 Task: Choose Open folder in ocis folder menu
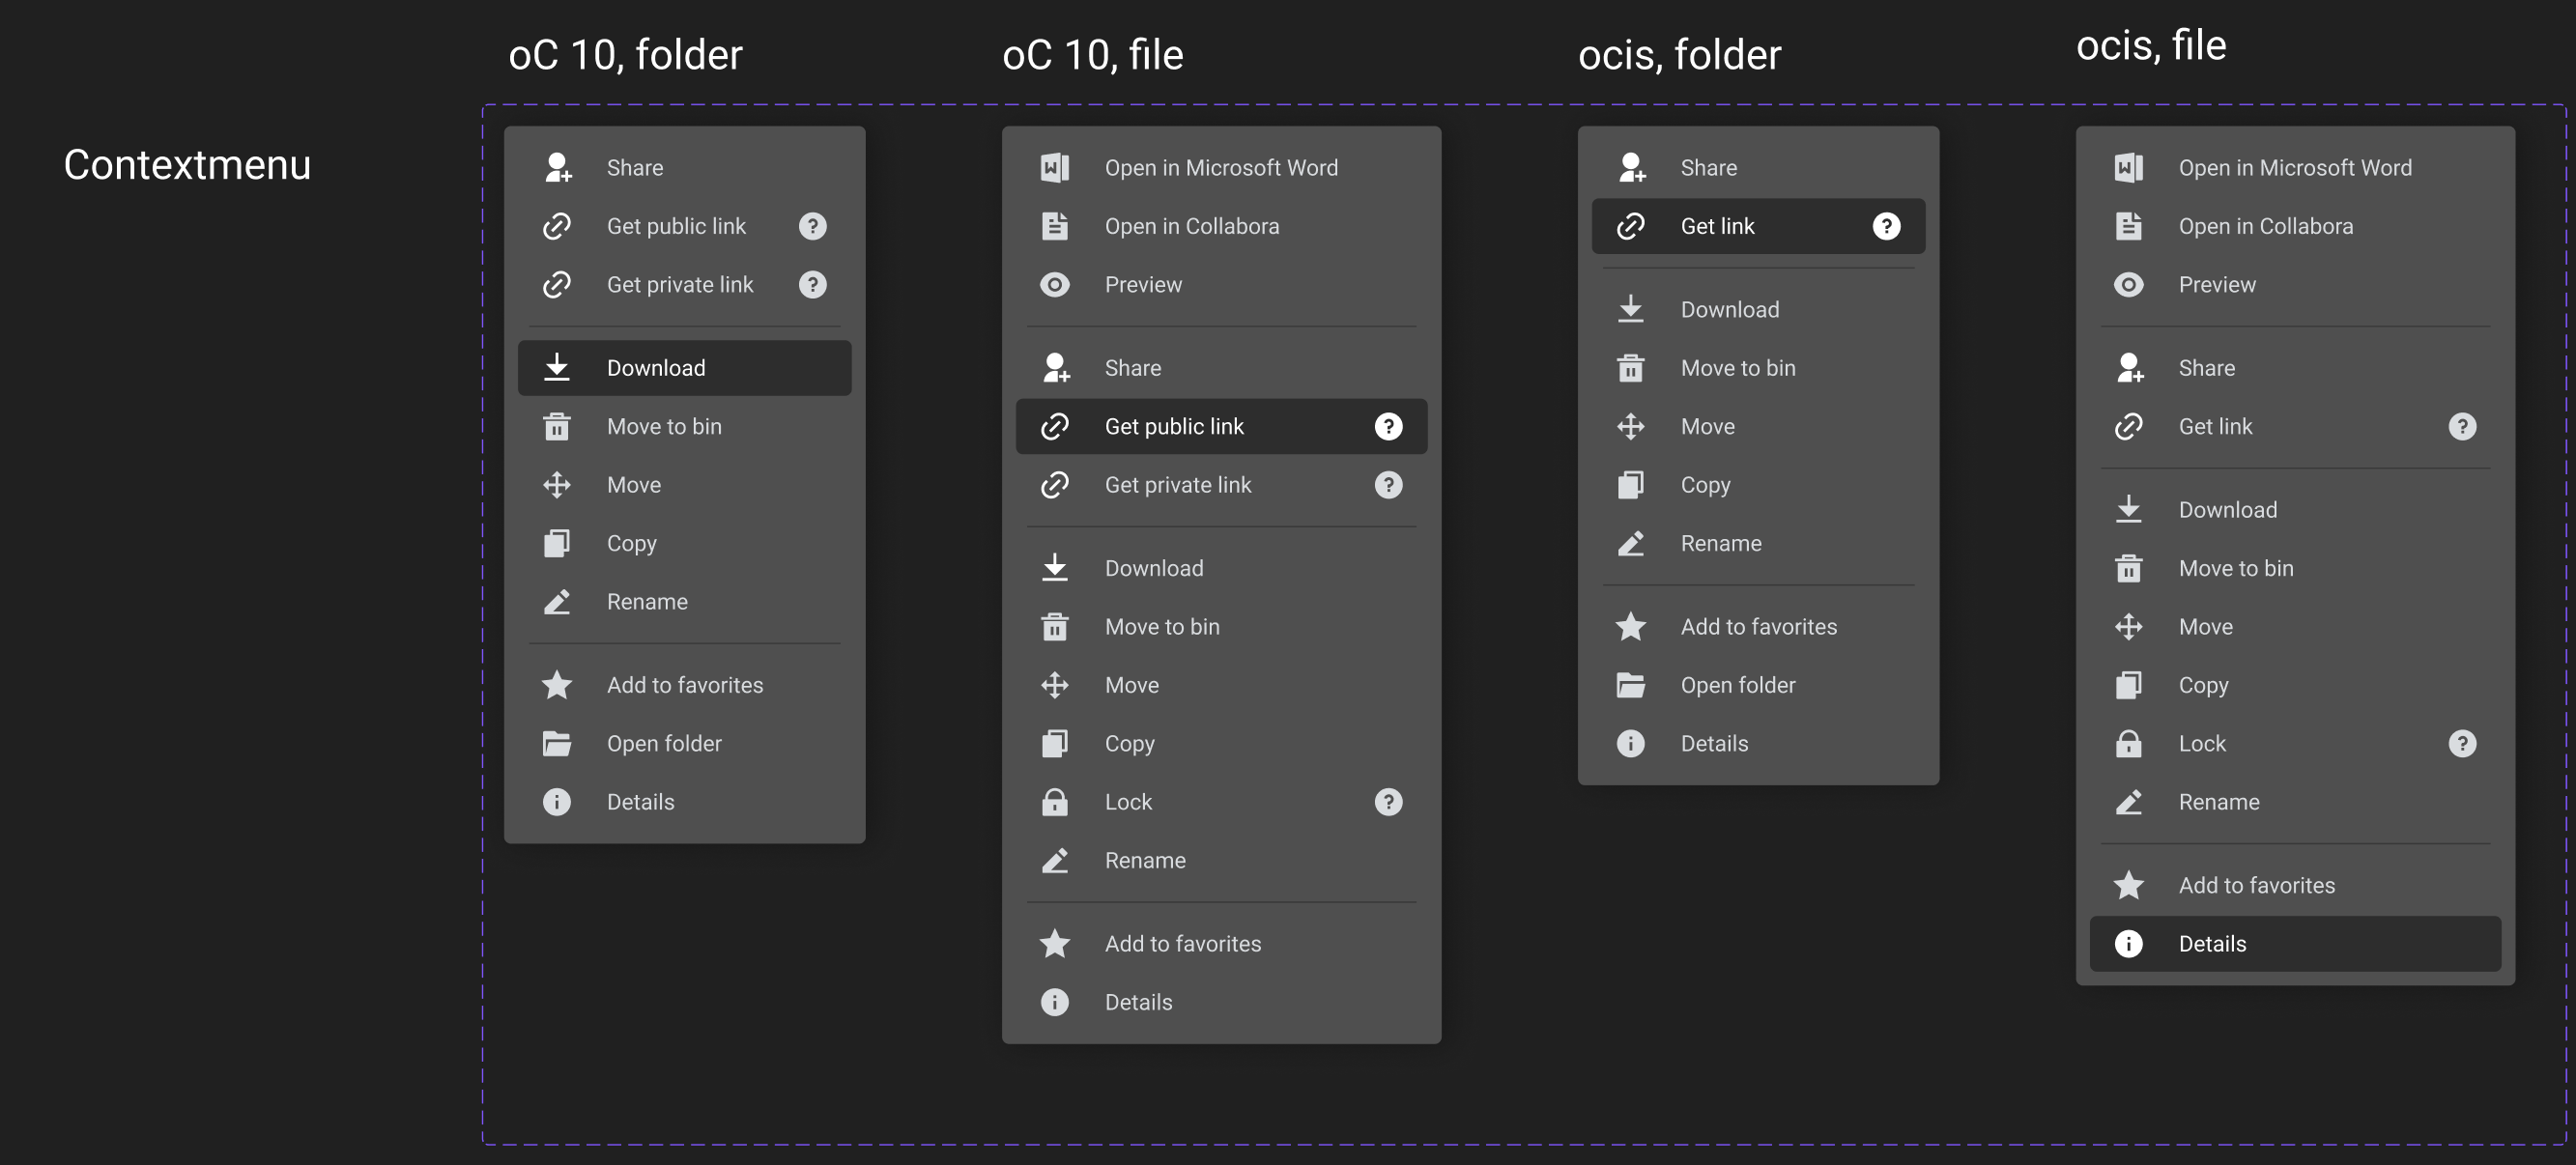pos(1738,684)
